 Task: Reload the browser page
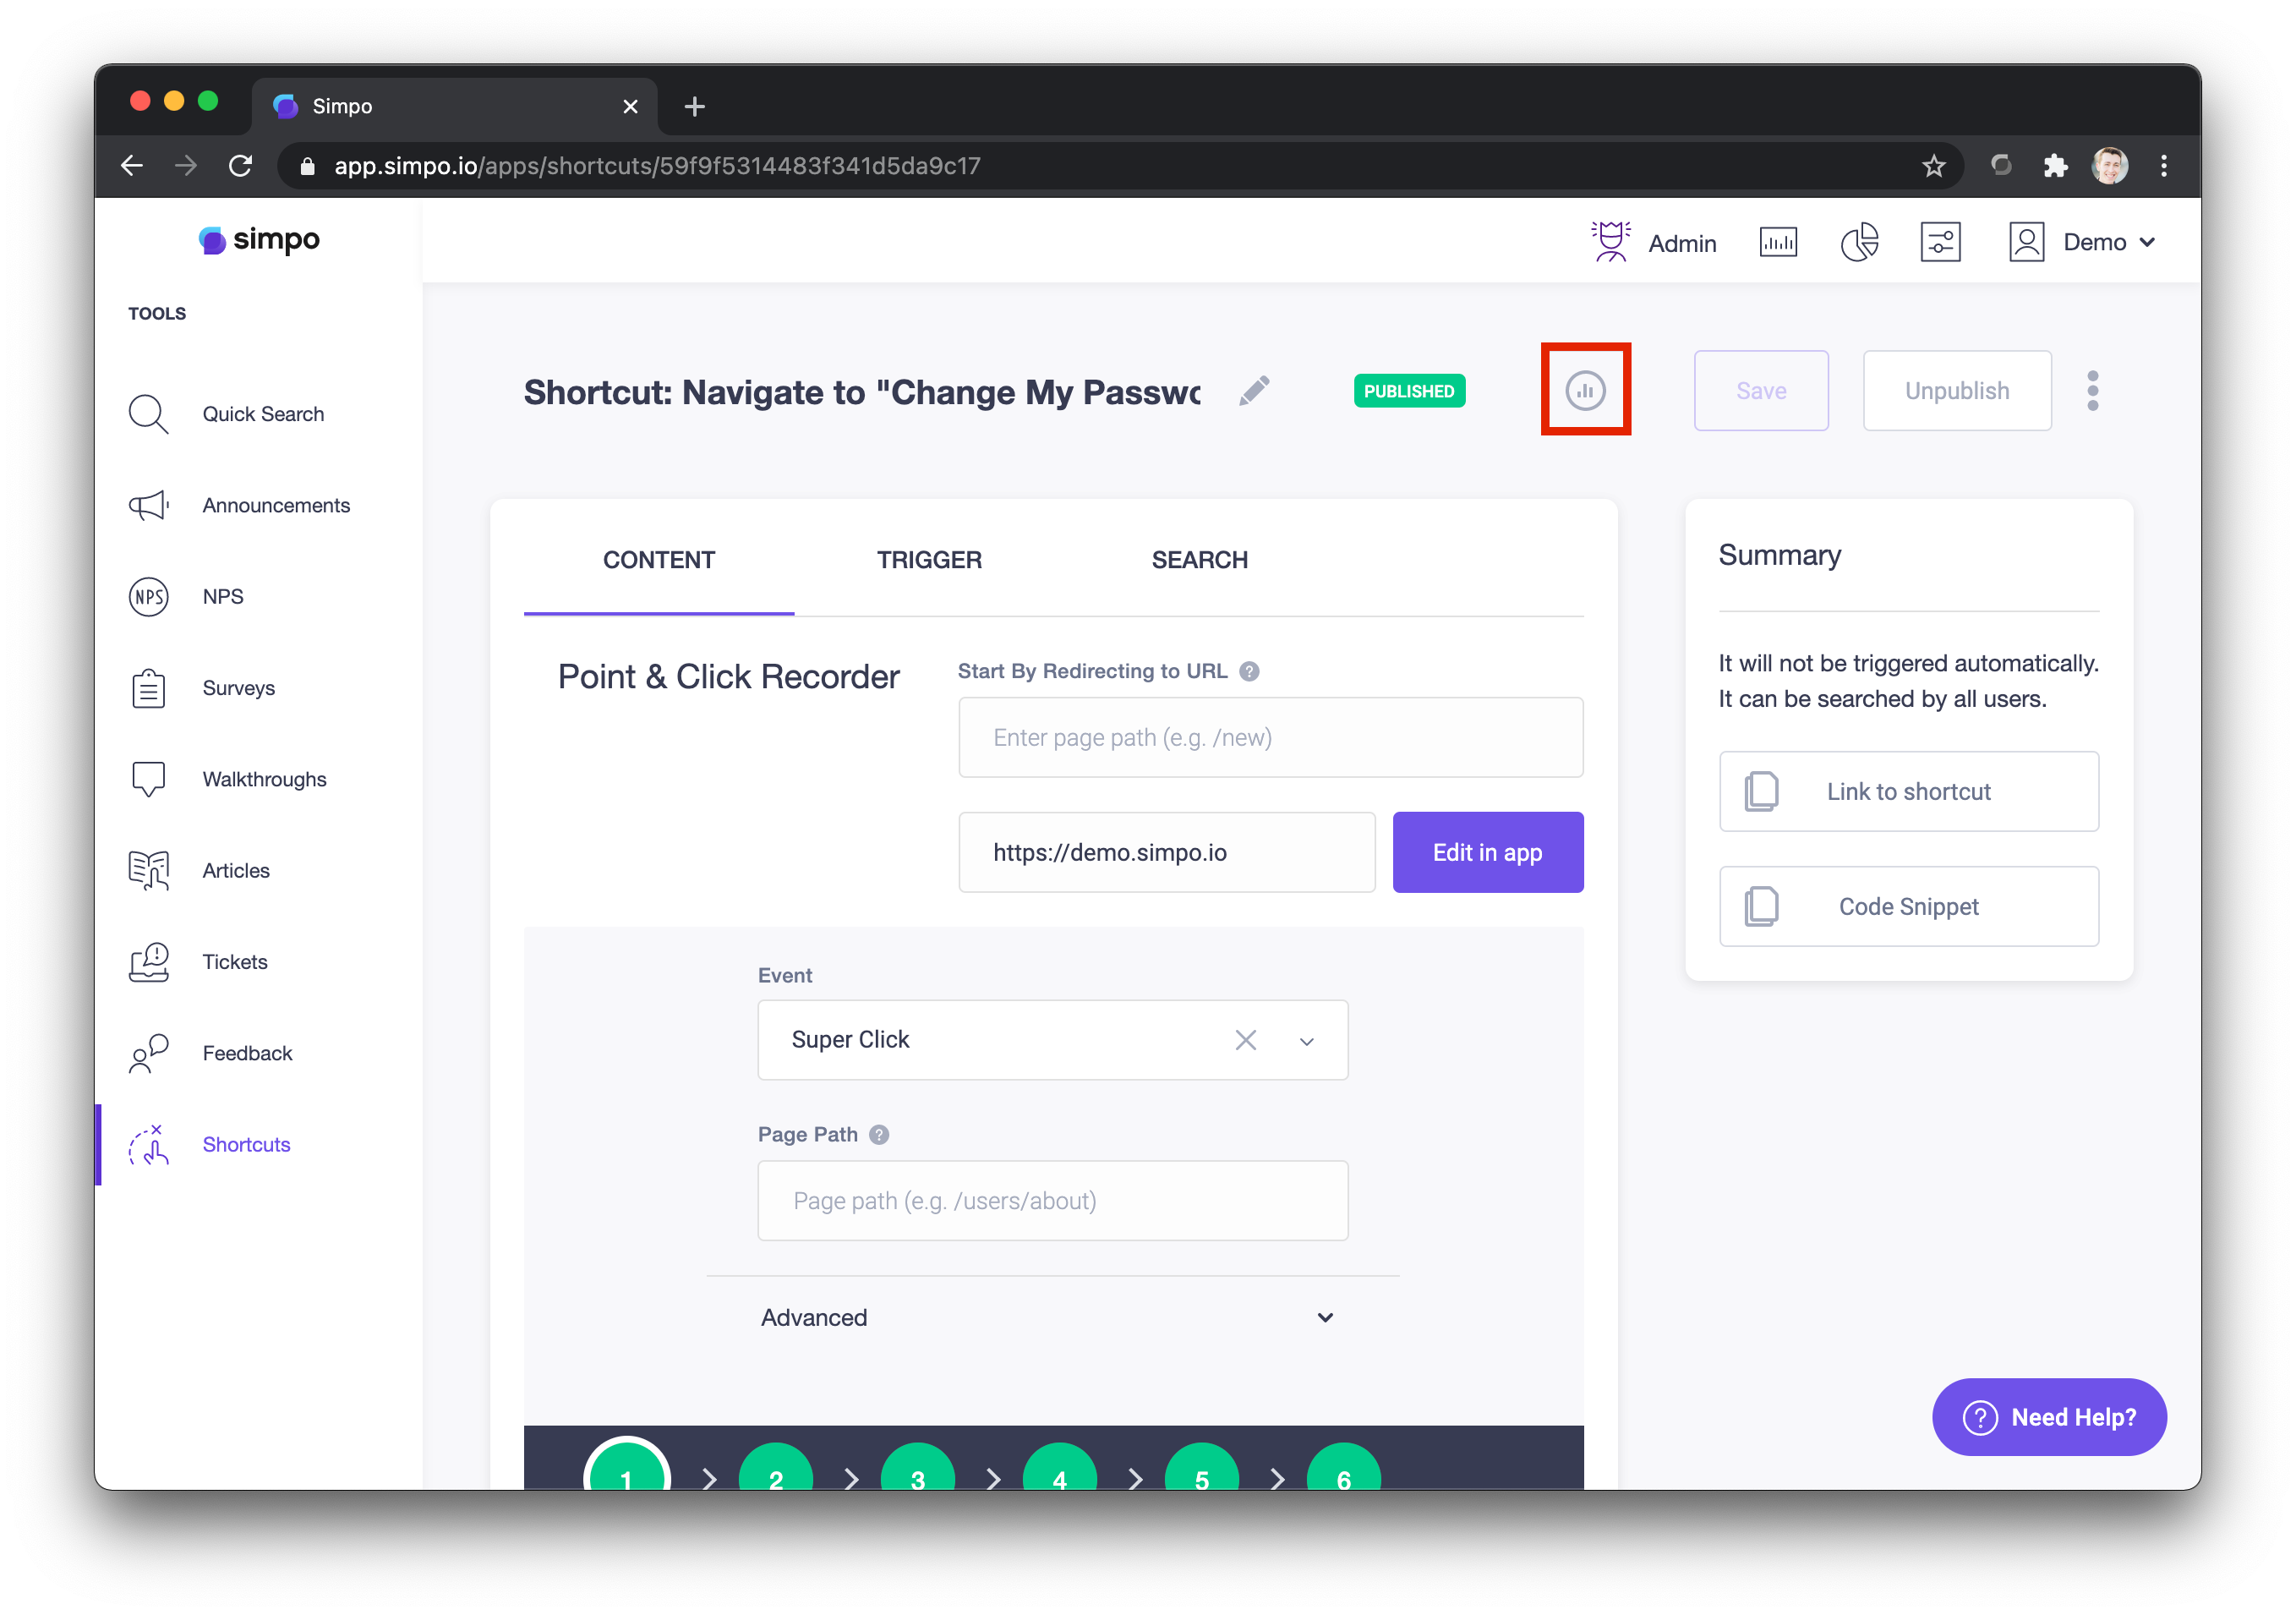pyautogui.click(x=240, y=165)
